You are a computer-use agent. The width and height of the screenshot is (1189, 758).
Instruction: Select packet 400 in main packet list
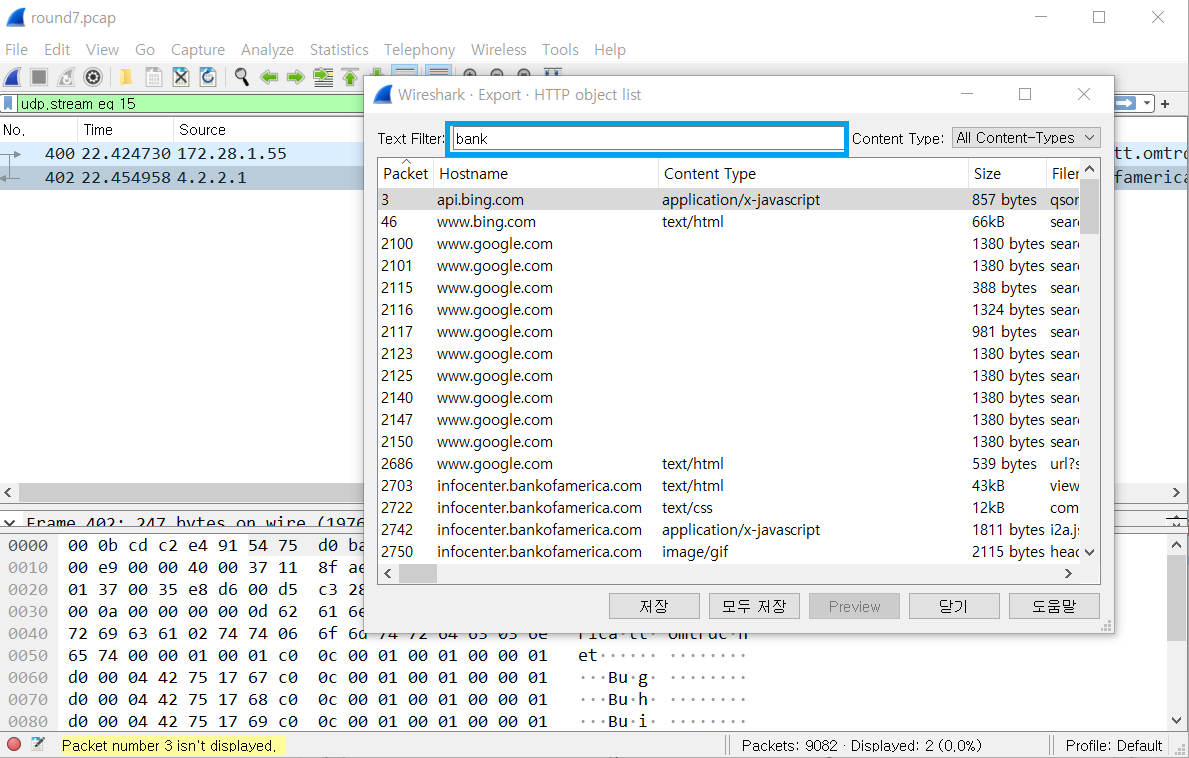(x=182, y=153)
